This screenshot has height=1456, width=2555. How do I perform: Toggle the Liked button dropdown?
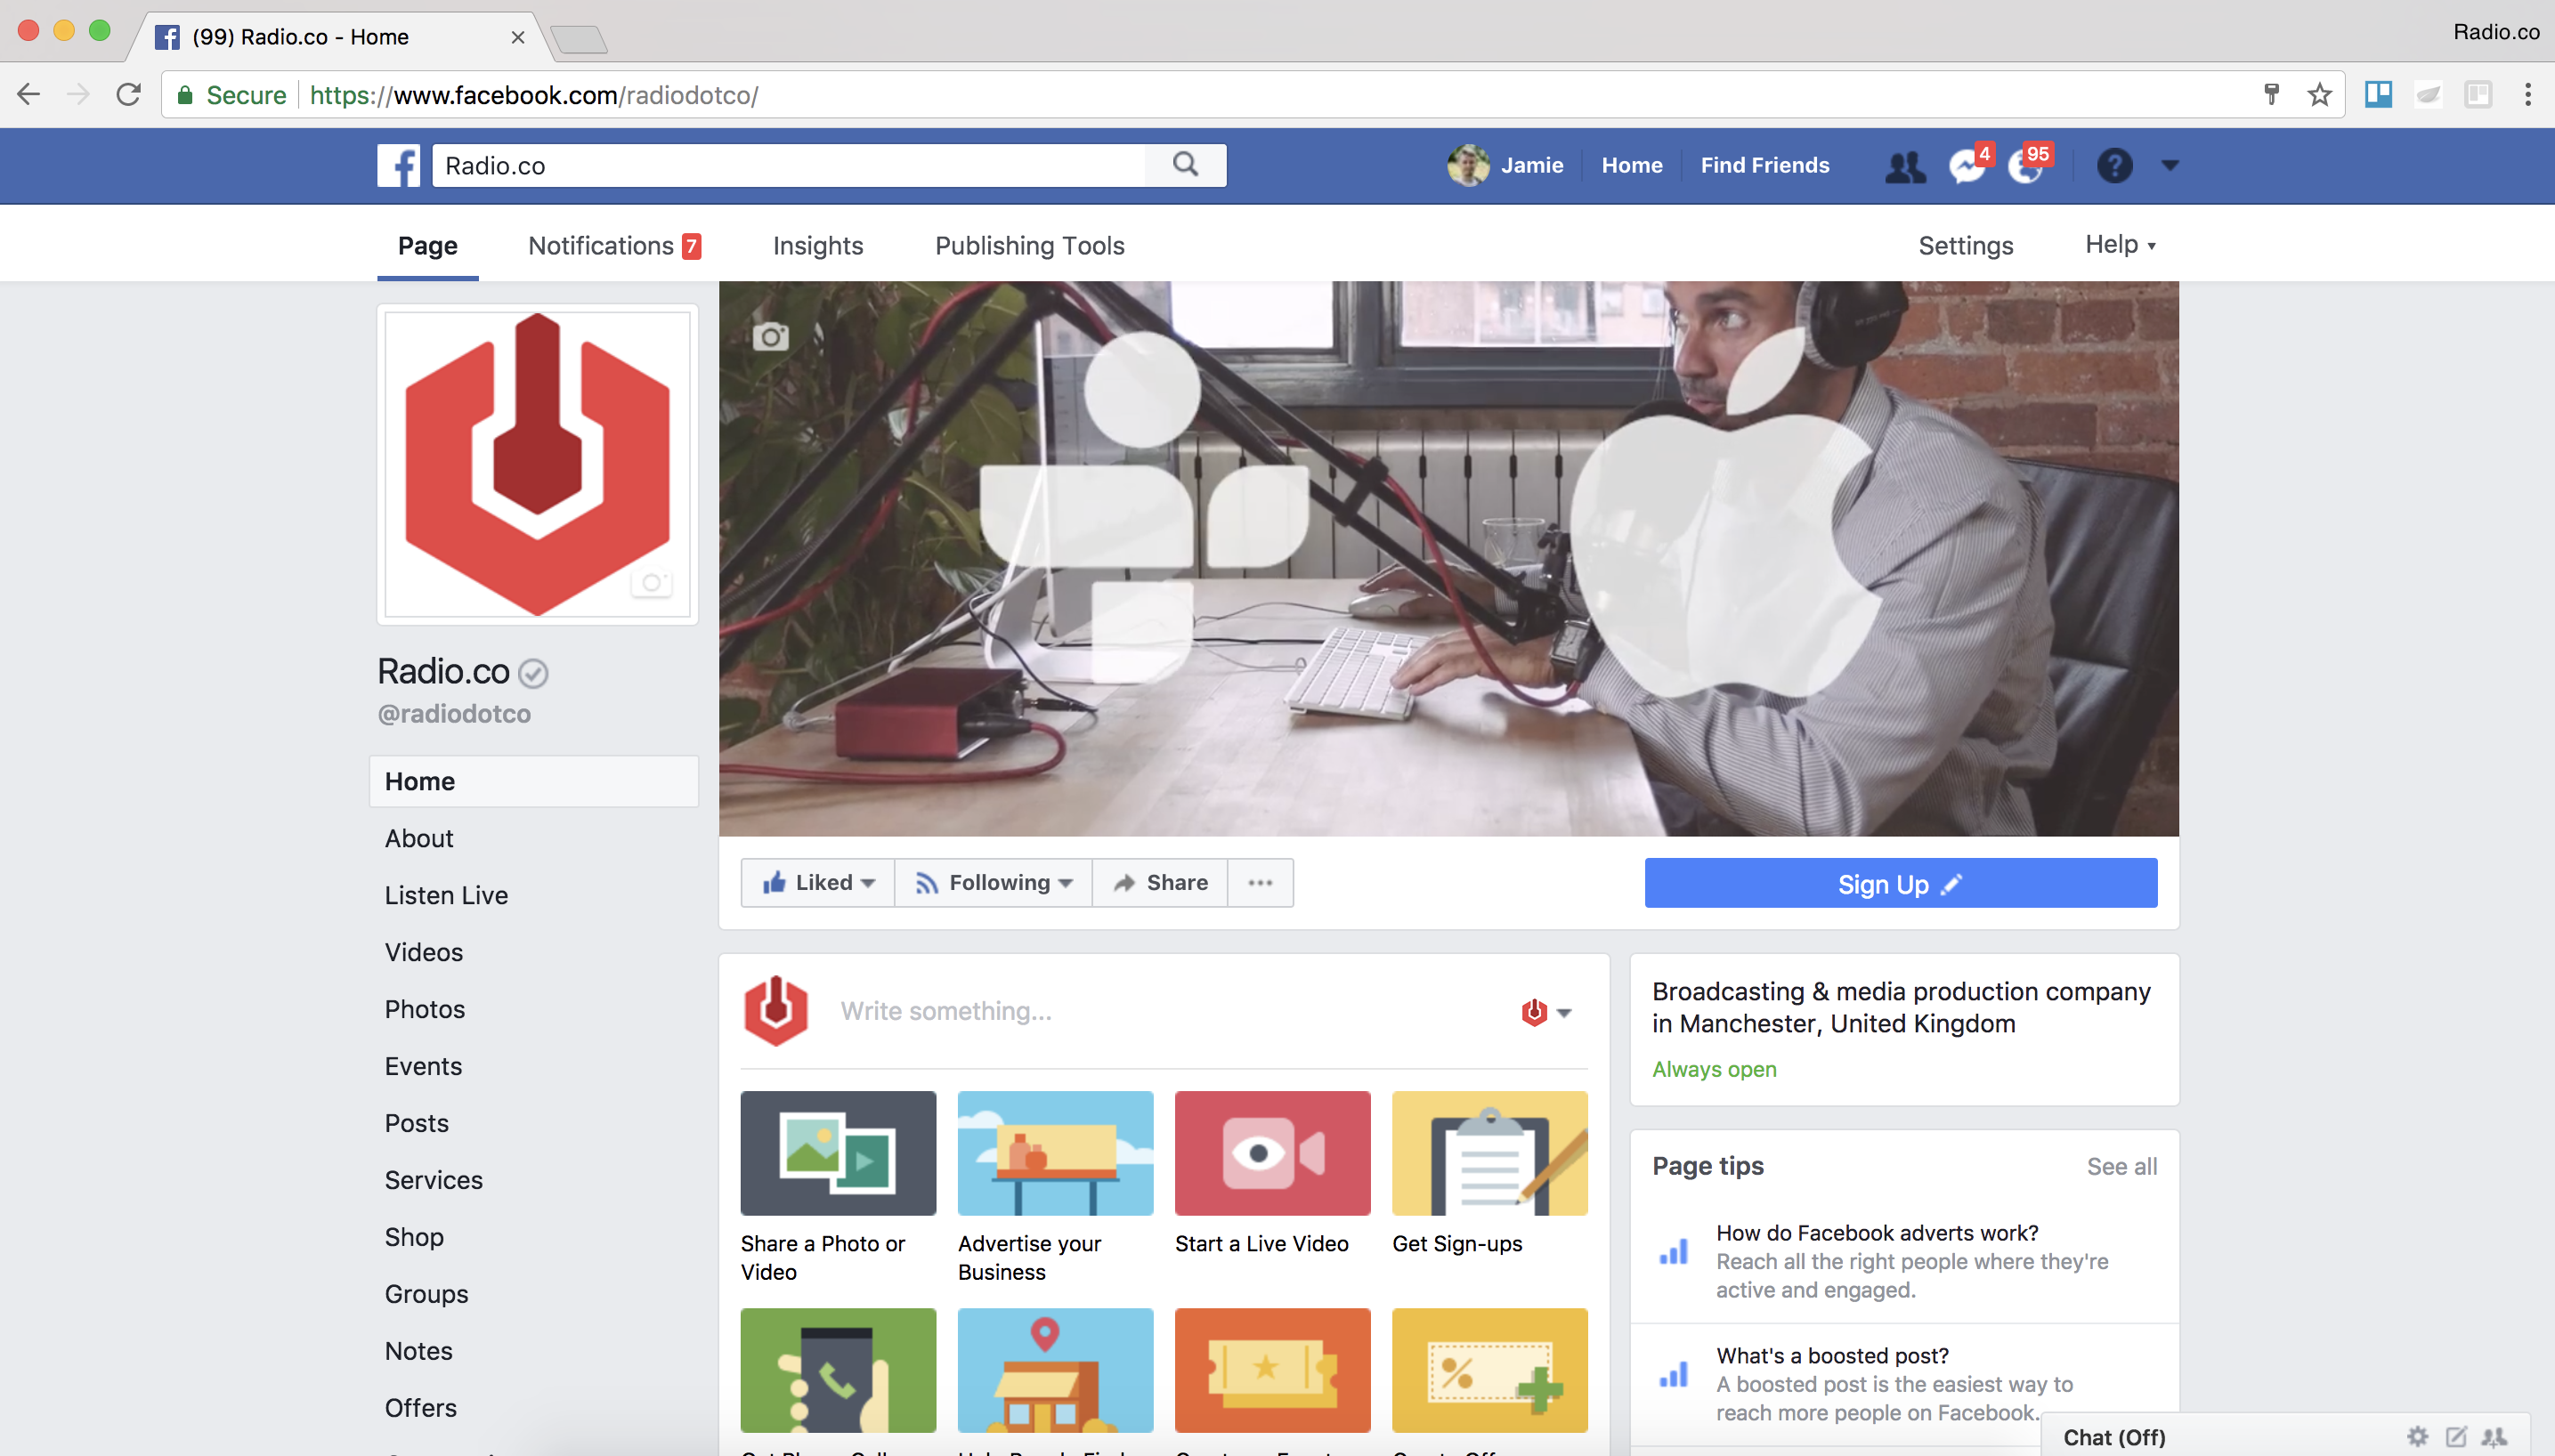(x=865, y=882)
